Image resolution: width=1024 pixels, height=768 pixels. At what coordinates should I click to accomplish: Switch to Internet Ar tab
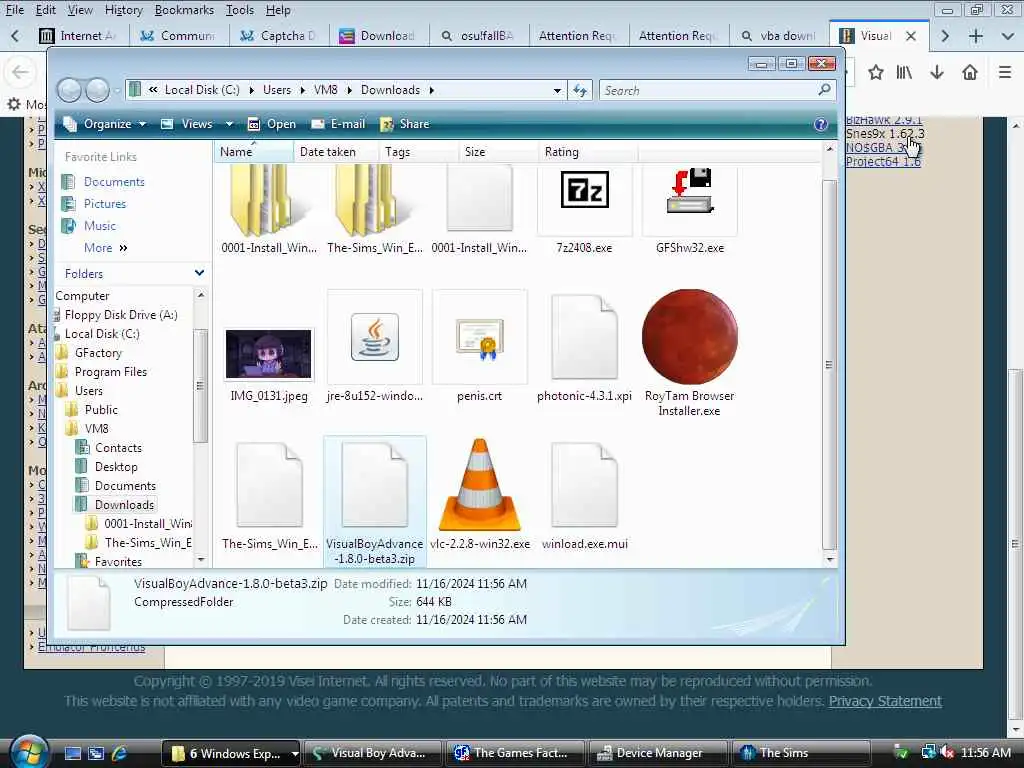78,36
